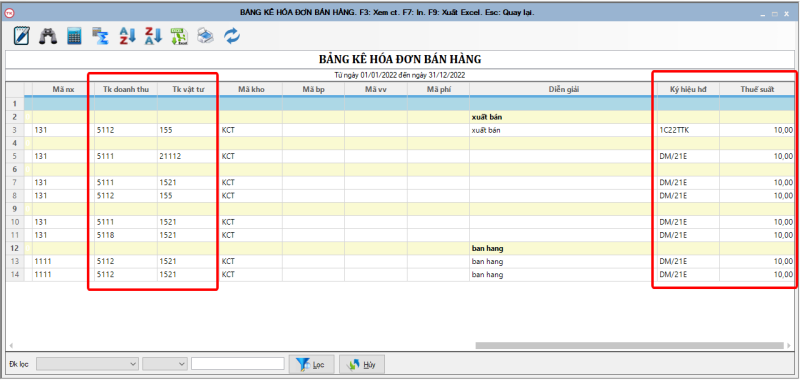The image size is (800, 381).
Task: Click the horizontal scrollbar left arrow
Action: (11, 345)
